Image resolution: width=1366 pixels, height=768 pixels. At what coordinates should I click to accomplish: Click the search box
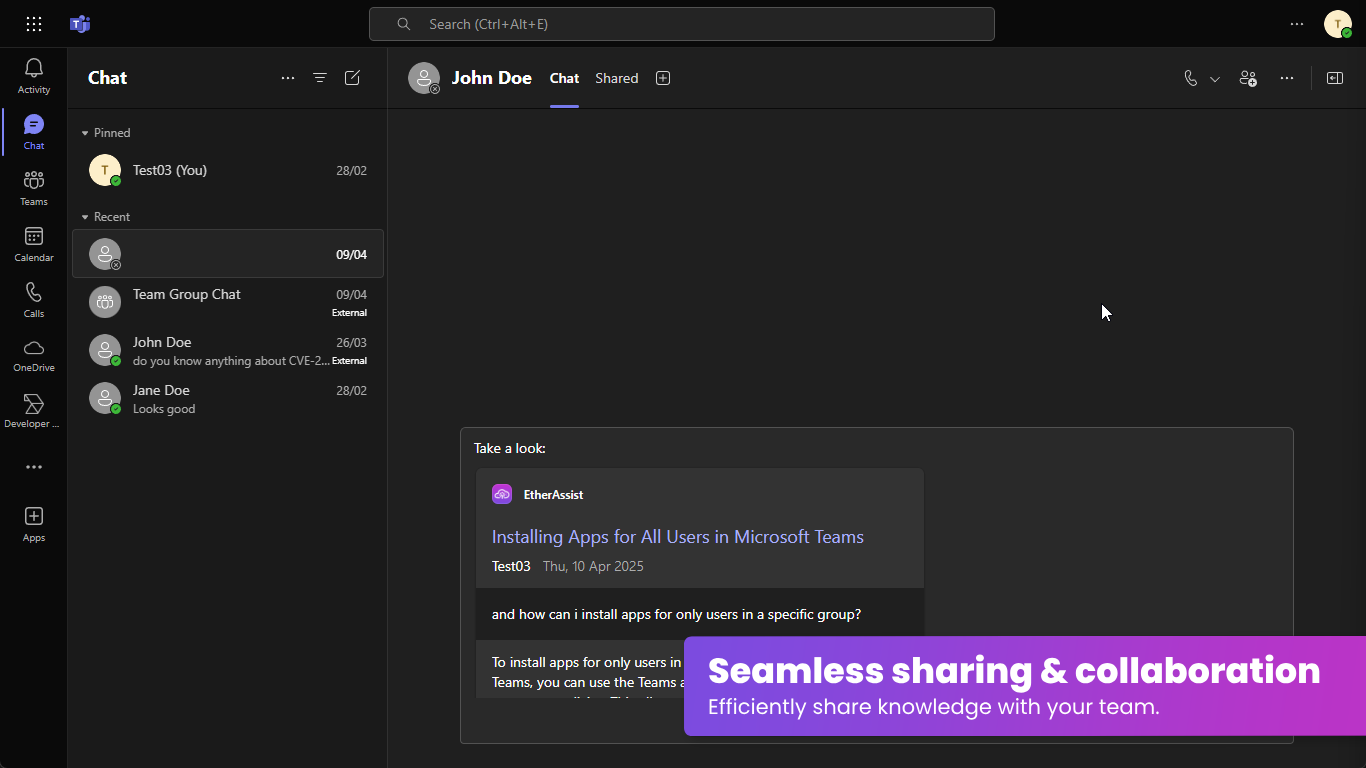coord(682,24)
